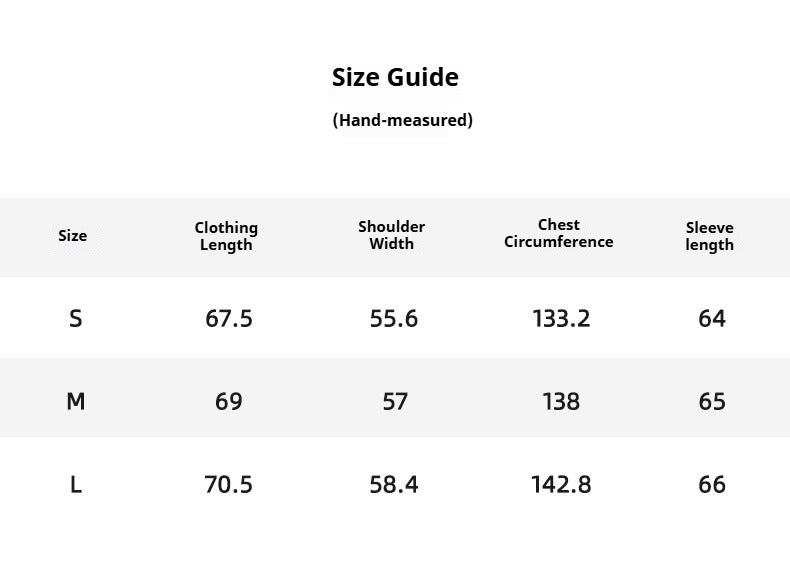790x583 pixels.
Task: Select the Size column header
Action: pos(73,236)
